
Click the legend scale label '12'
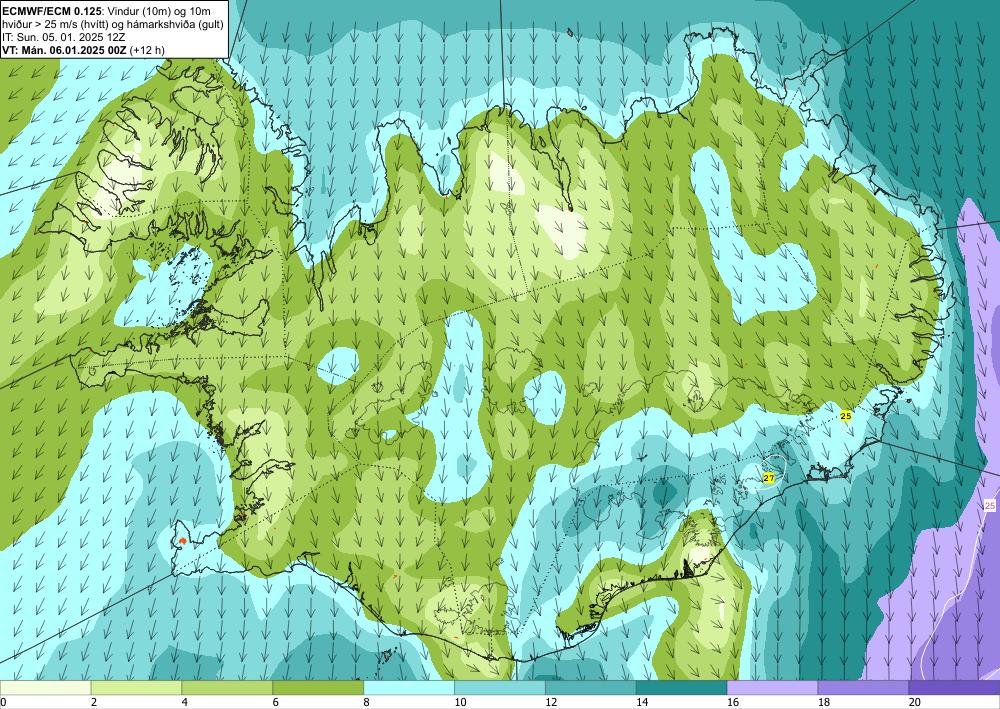(551, 702)
